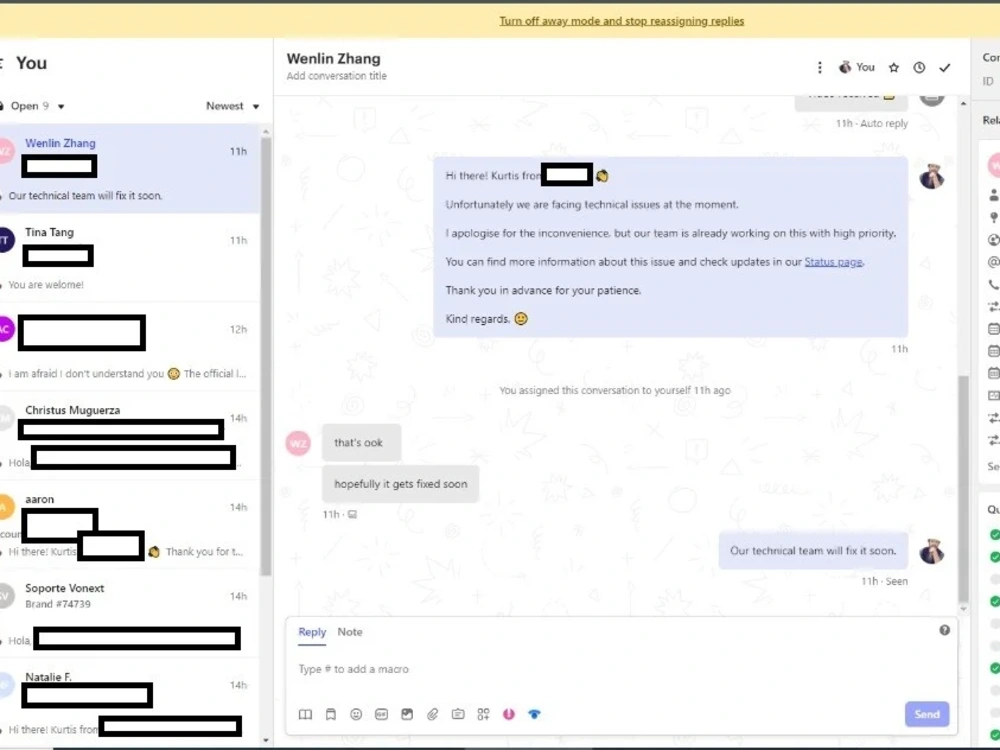Click Kurtis's avatar beside the technical issues message

(x=932, y=176)
